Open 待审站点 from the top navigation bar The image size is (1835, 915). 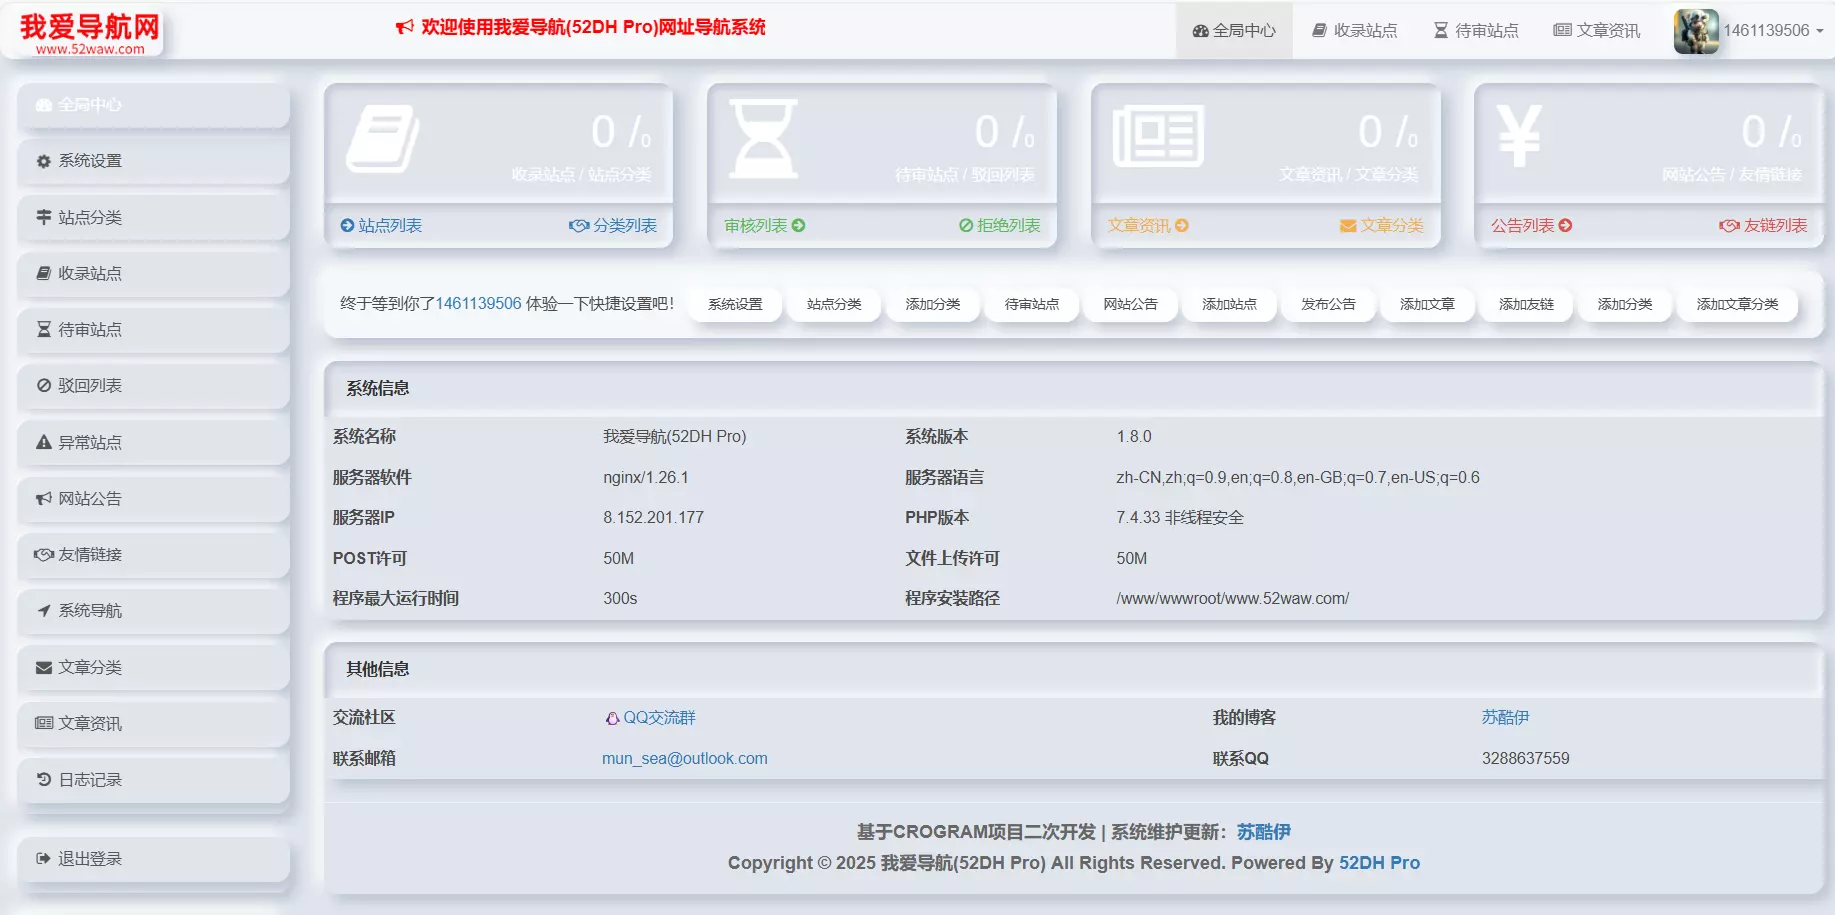(1475, 31)
